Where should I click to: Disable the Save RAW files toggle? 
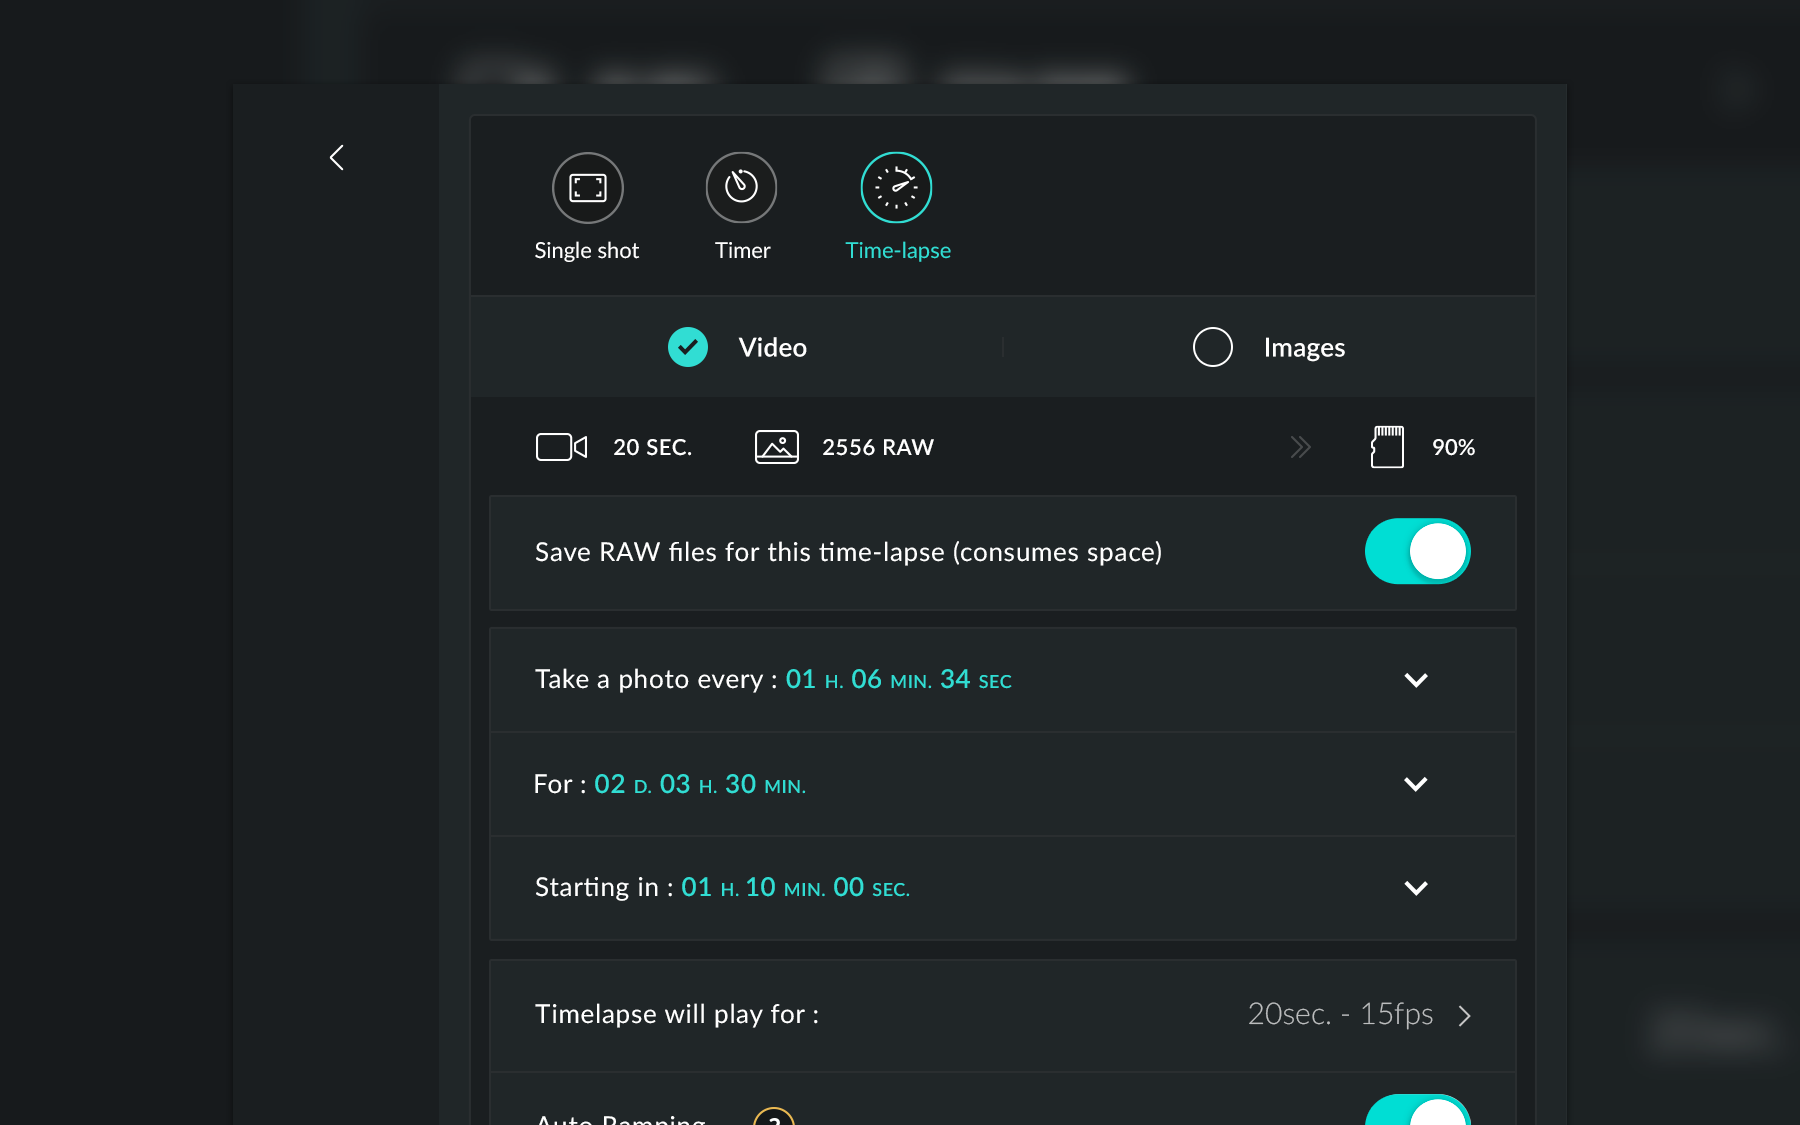point(1417,551)
